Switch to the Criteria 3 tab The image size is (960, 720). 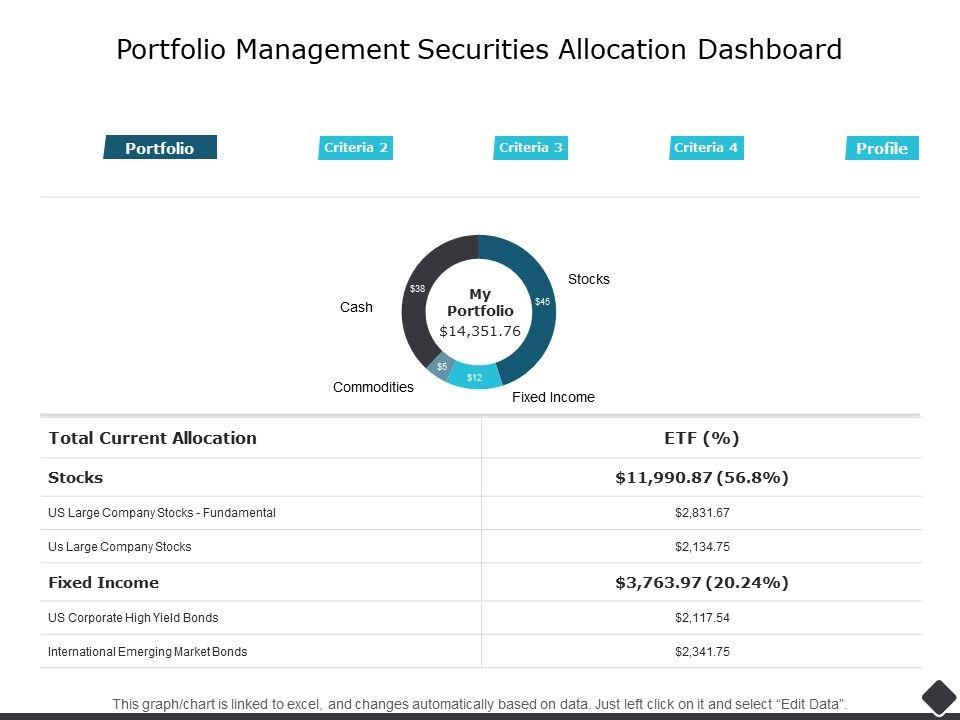[x=531, y=148]
